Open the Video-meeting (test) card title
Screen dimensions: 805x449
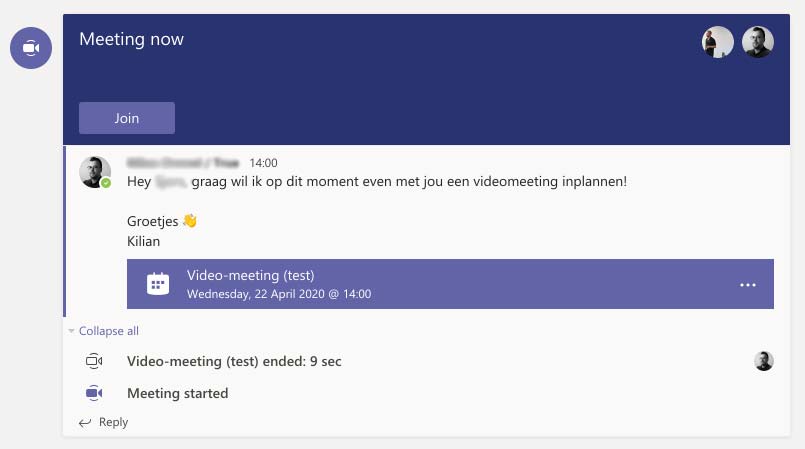(251, 275)
